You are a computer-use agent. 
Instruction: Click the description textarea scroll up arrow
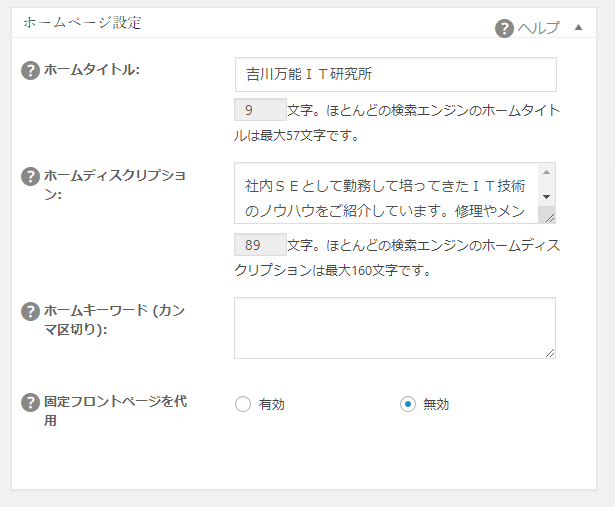[546, 172]
